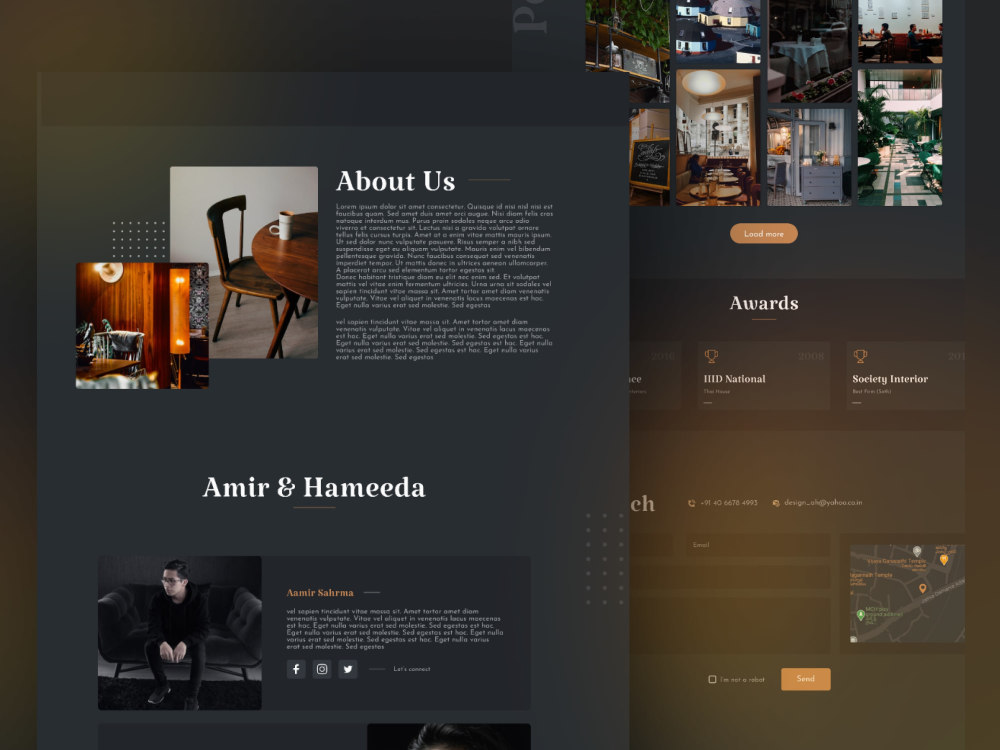Viewport: 1000px width, 750px height.
Task: Open the gallery photo of the chalkboard sign
Action: (649, 157)
